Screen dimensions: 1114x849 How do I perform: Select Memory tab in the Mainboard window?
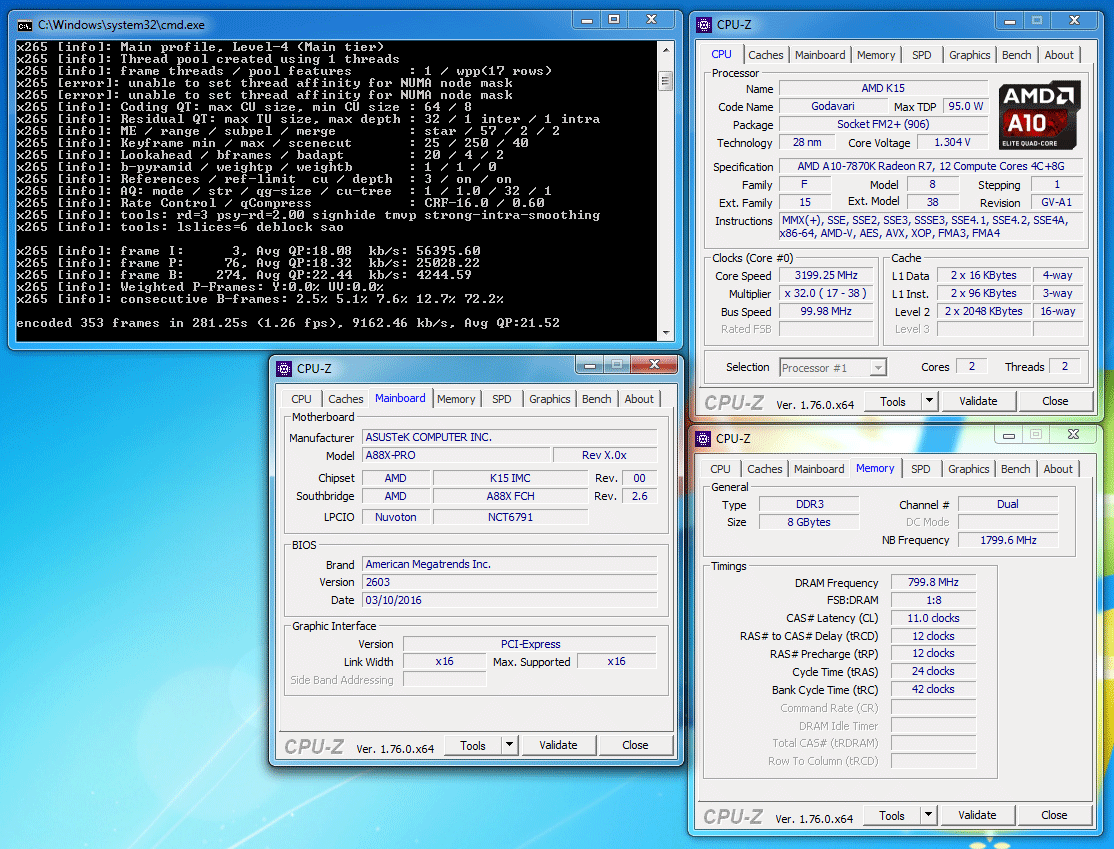pos(455,399)
